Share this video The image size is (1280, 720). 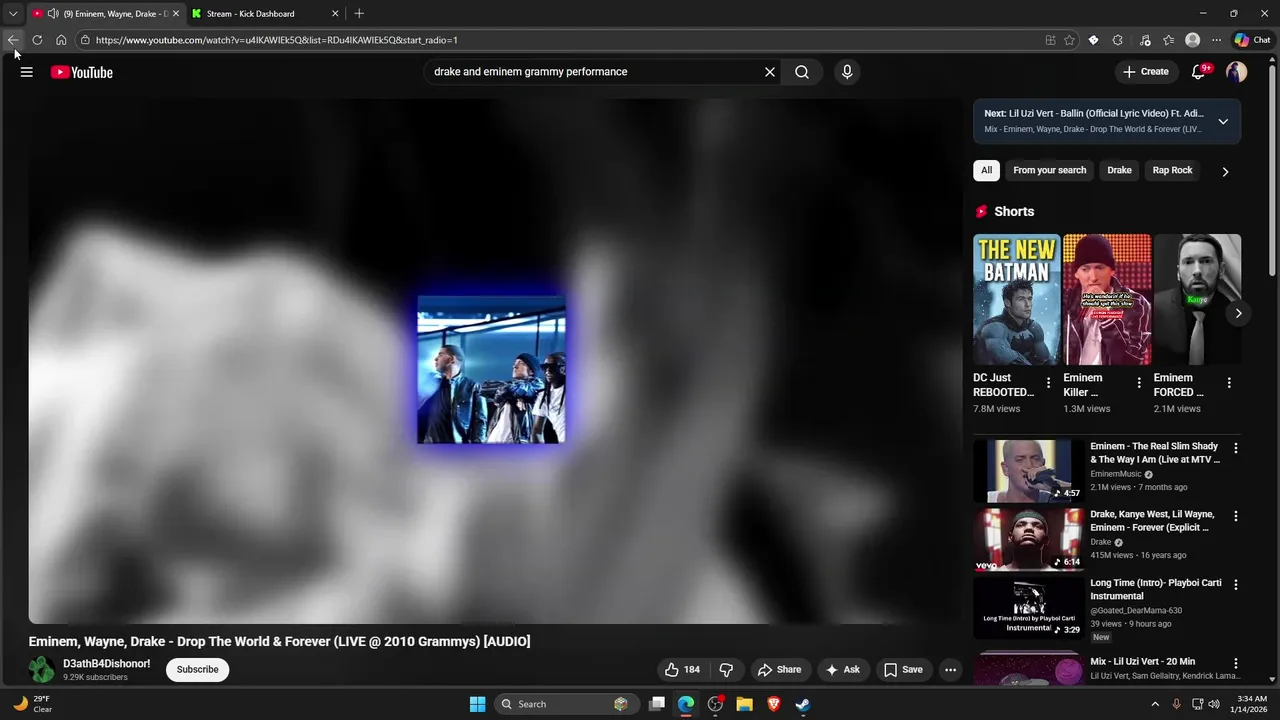click(779, 670)
